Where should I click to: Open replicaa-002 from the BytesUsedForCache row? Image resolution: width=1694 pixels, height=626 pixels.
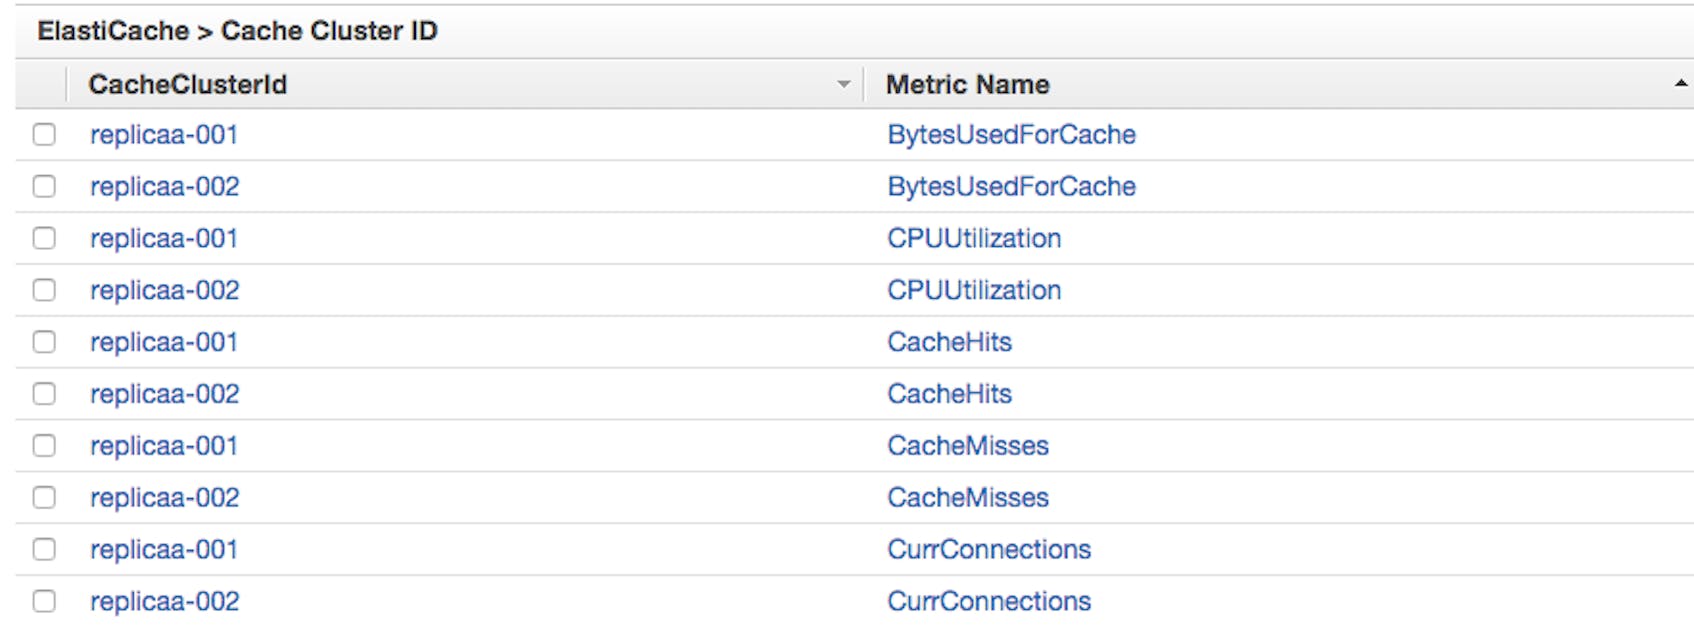point(163,186)
